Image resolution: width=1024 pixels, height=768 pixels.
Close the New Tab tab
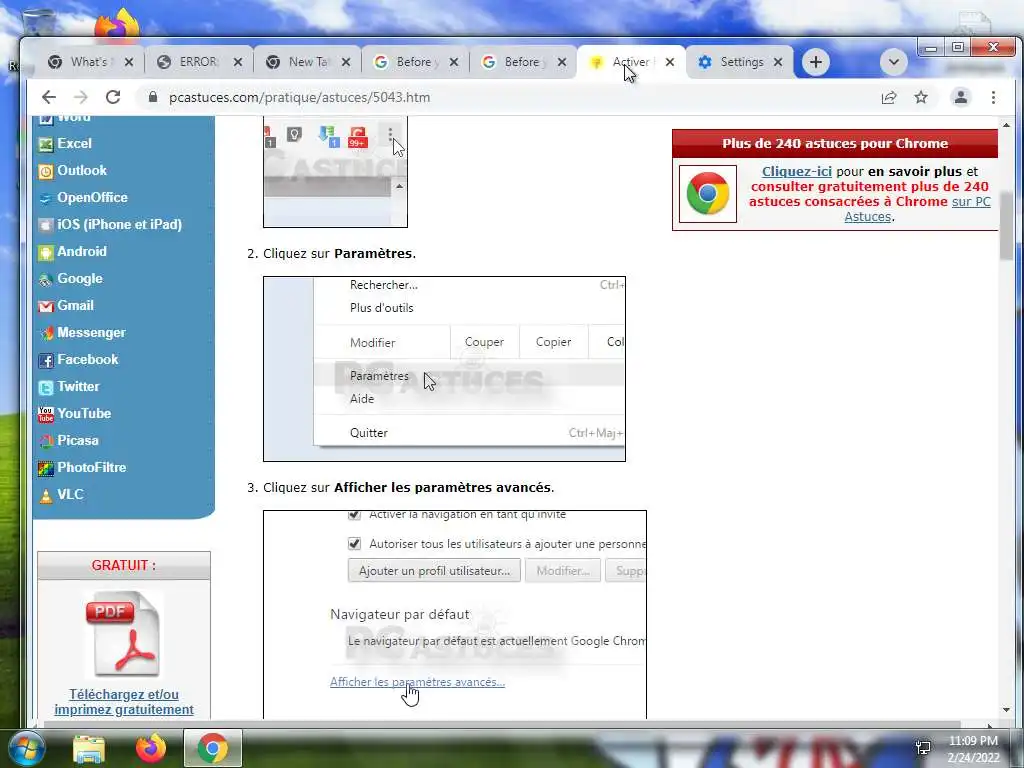[346, 62]
